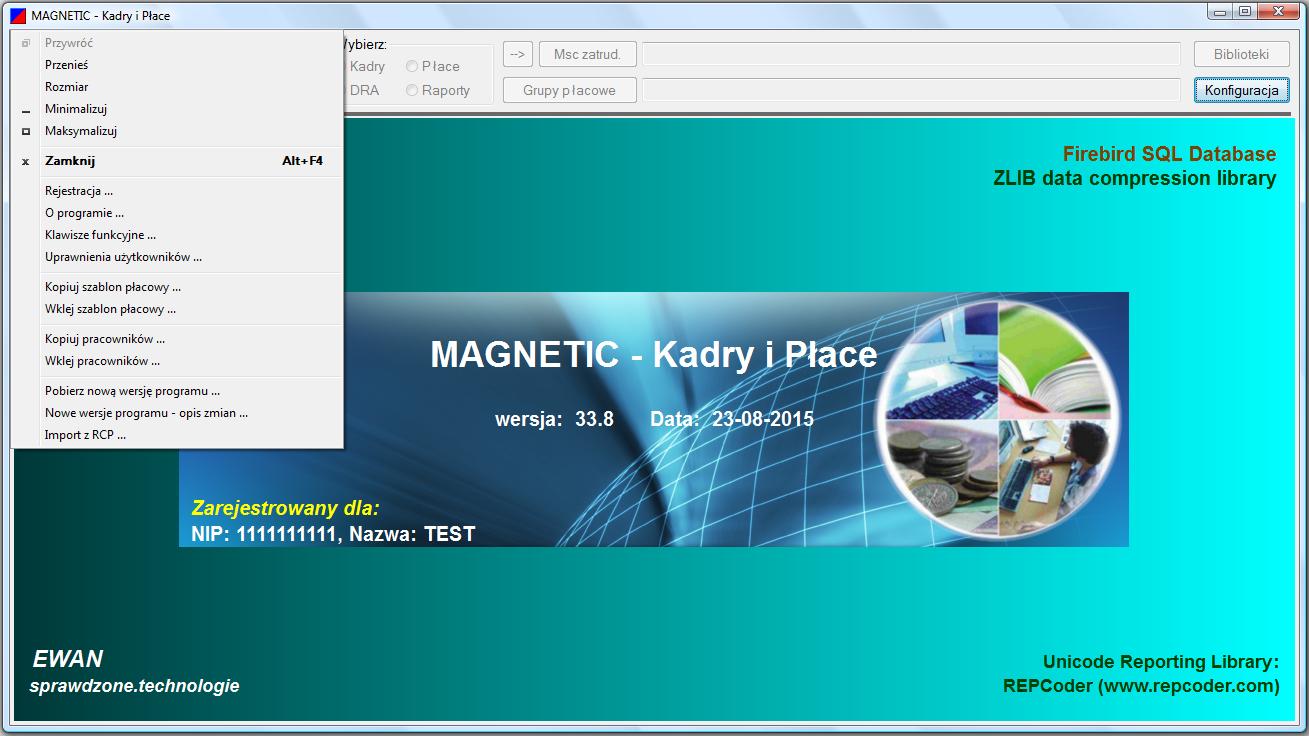Viewport: 1309px width, 736px height.
Task: Click REPCoder (www.repcoder.com) text
Action: [1141, 686]
